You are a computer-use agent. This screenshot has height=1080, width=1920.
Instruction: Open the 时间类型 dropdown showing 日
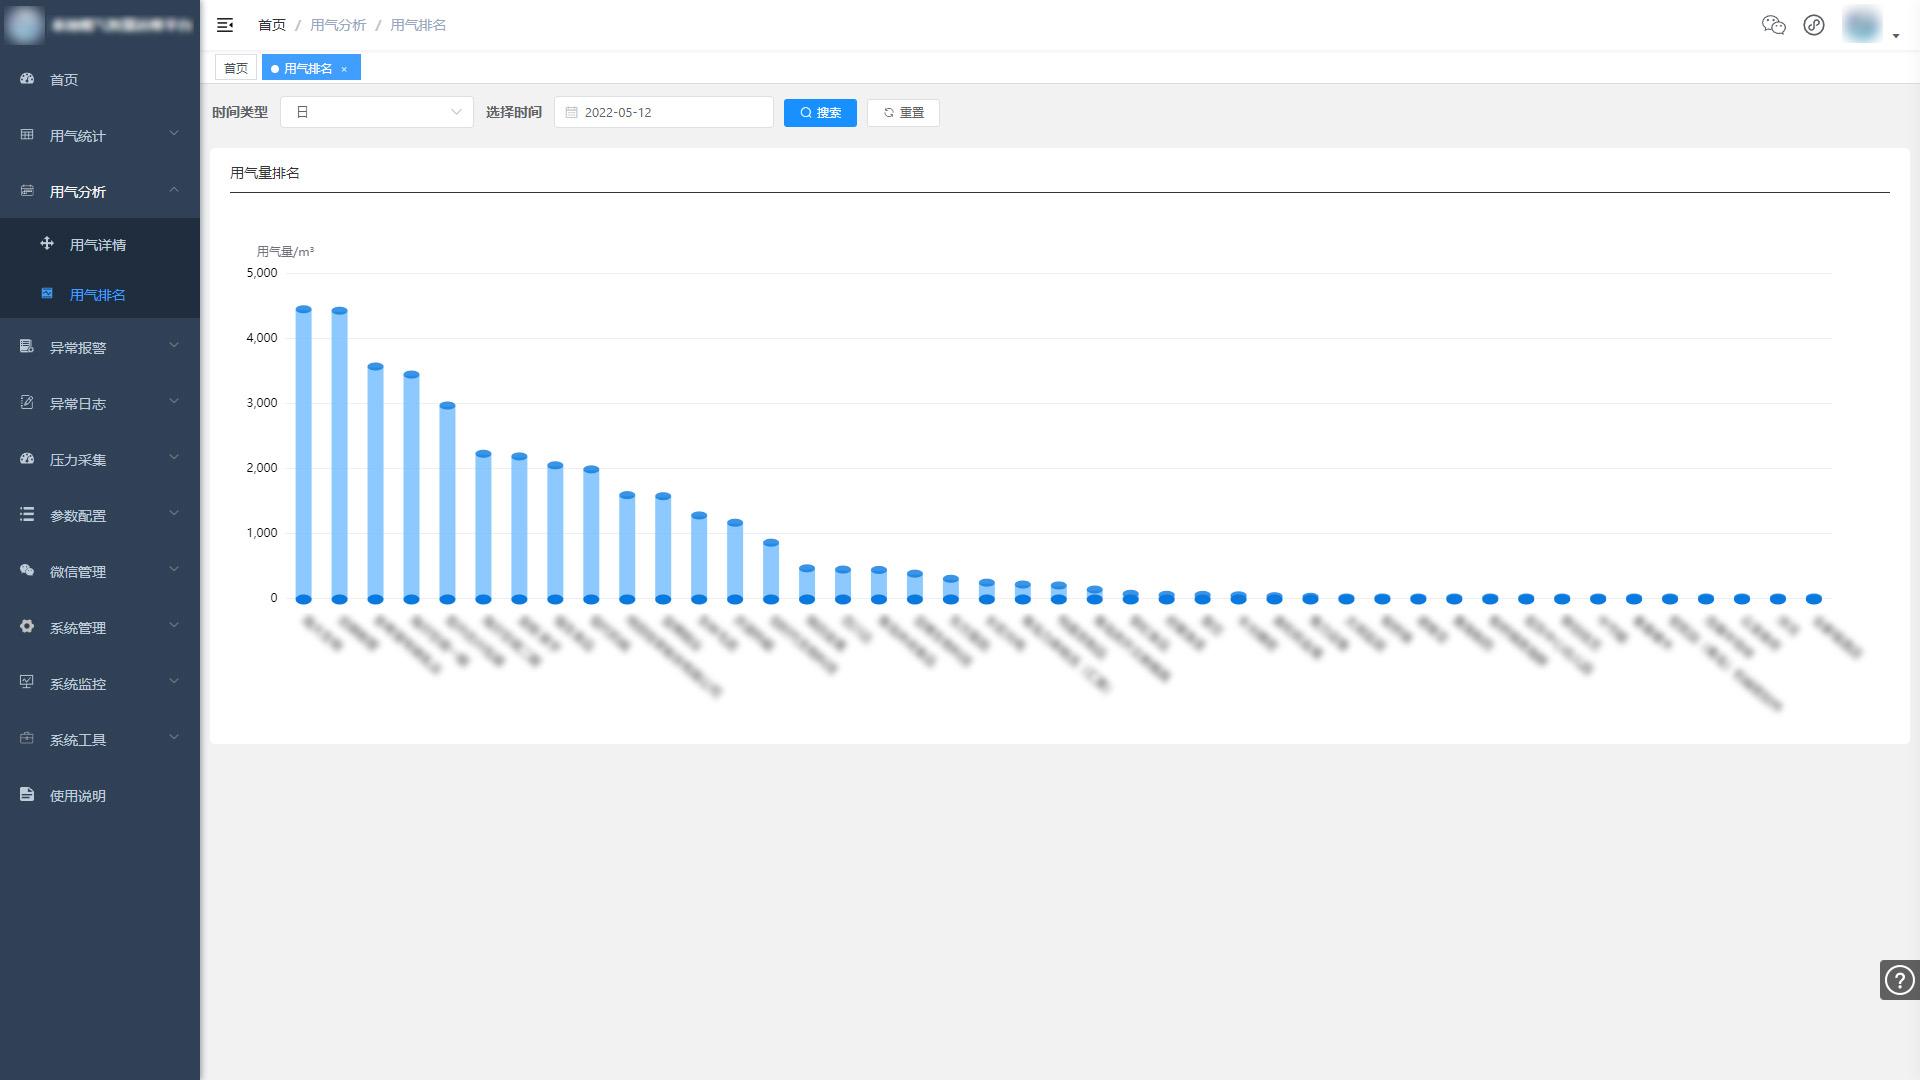tap(377, 112)
